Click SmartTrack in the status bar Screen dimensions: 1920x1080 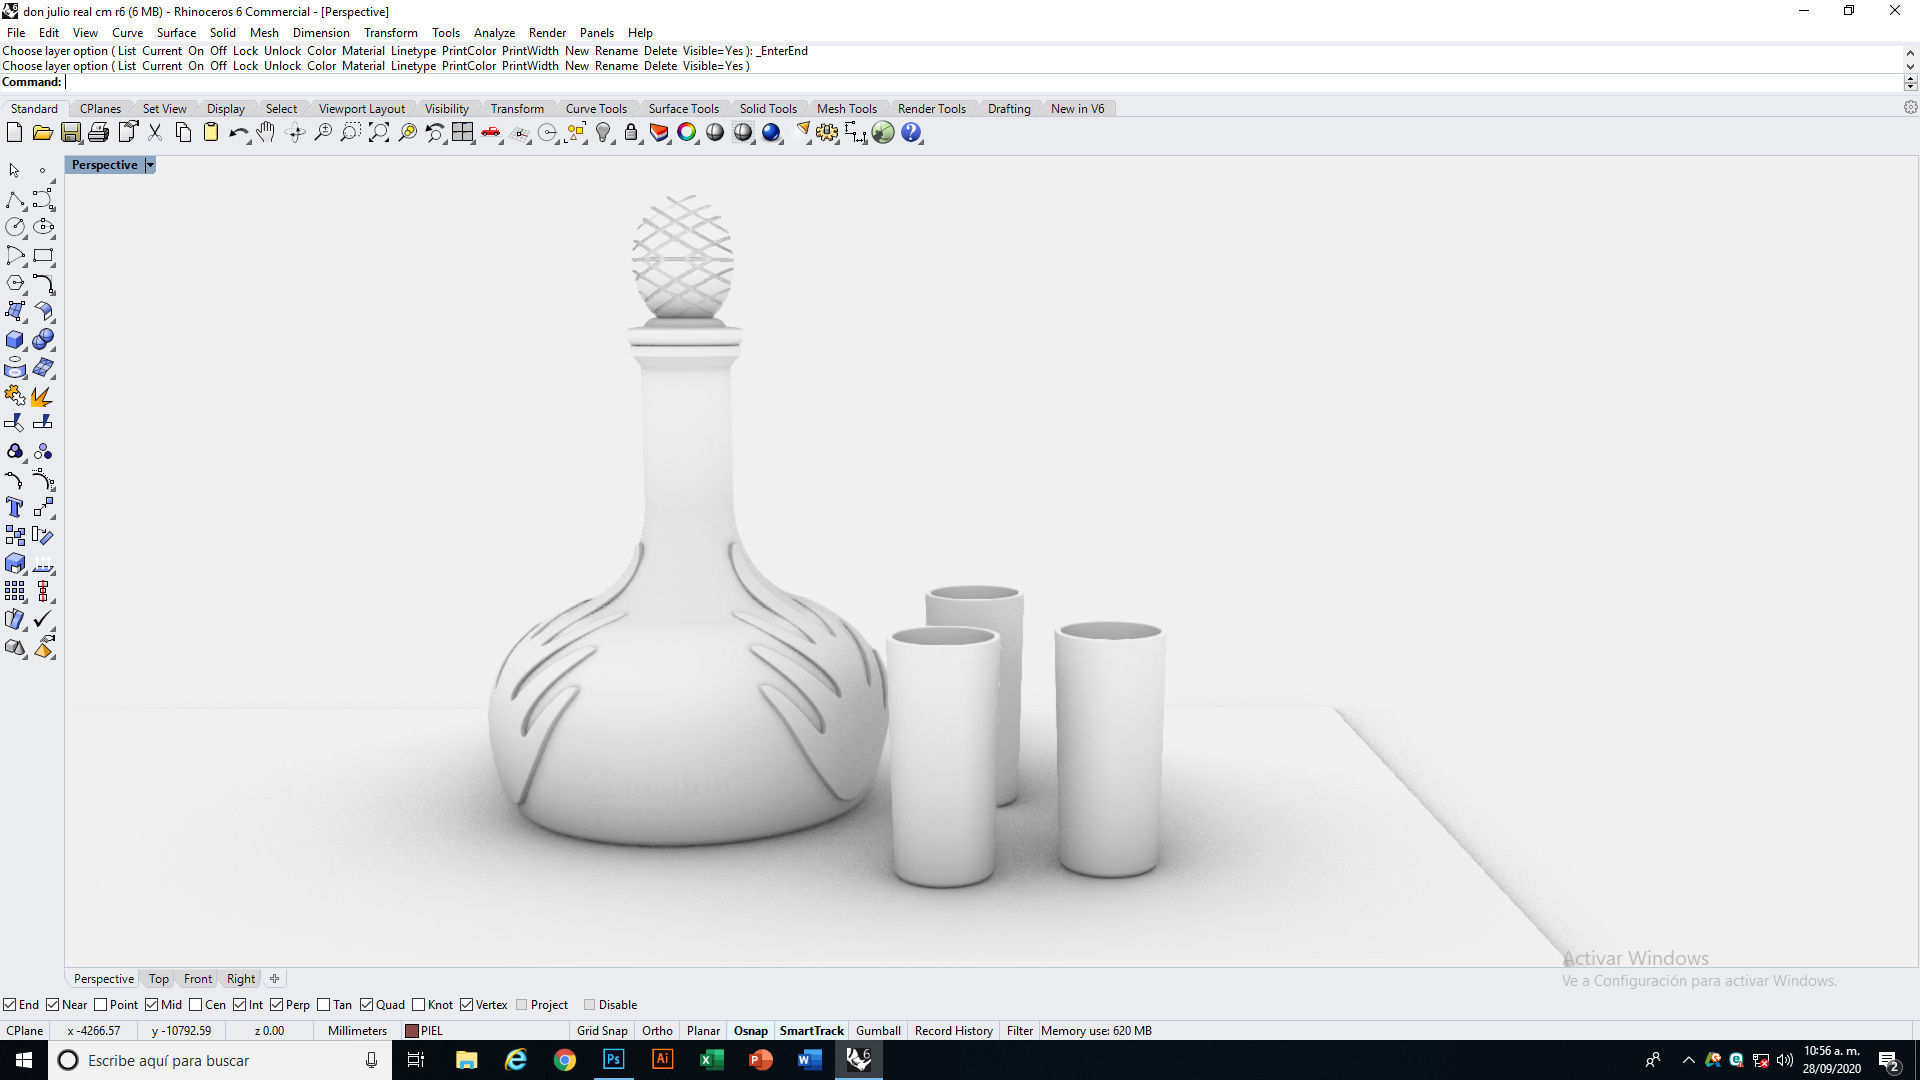[811, 1030]
